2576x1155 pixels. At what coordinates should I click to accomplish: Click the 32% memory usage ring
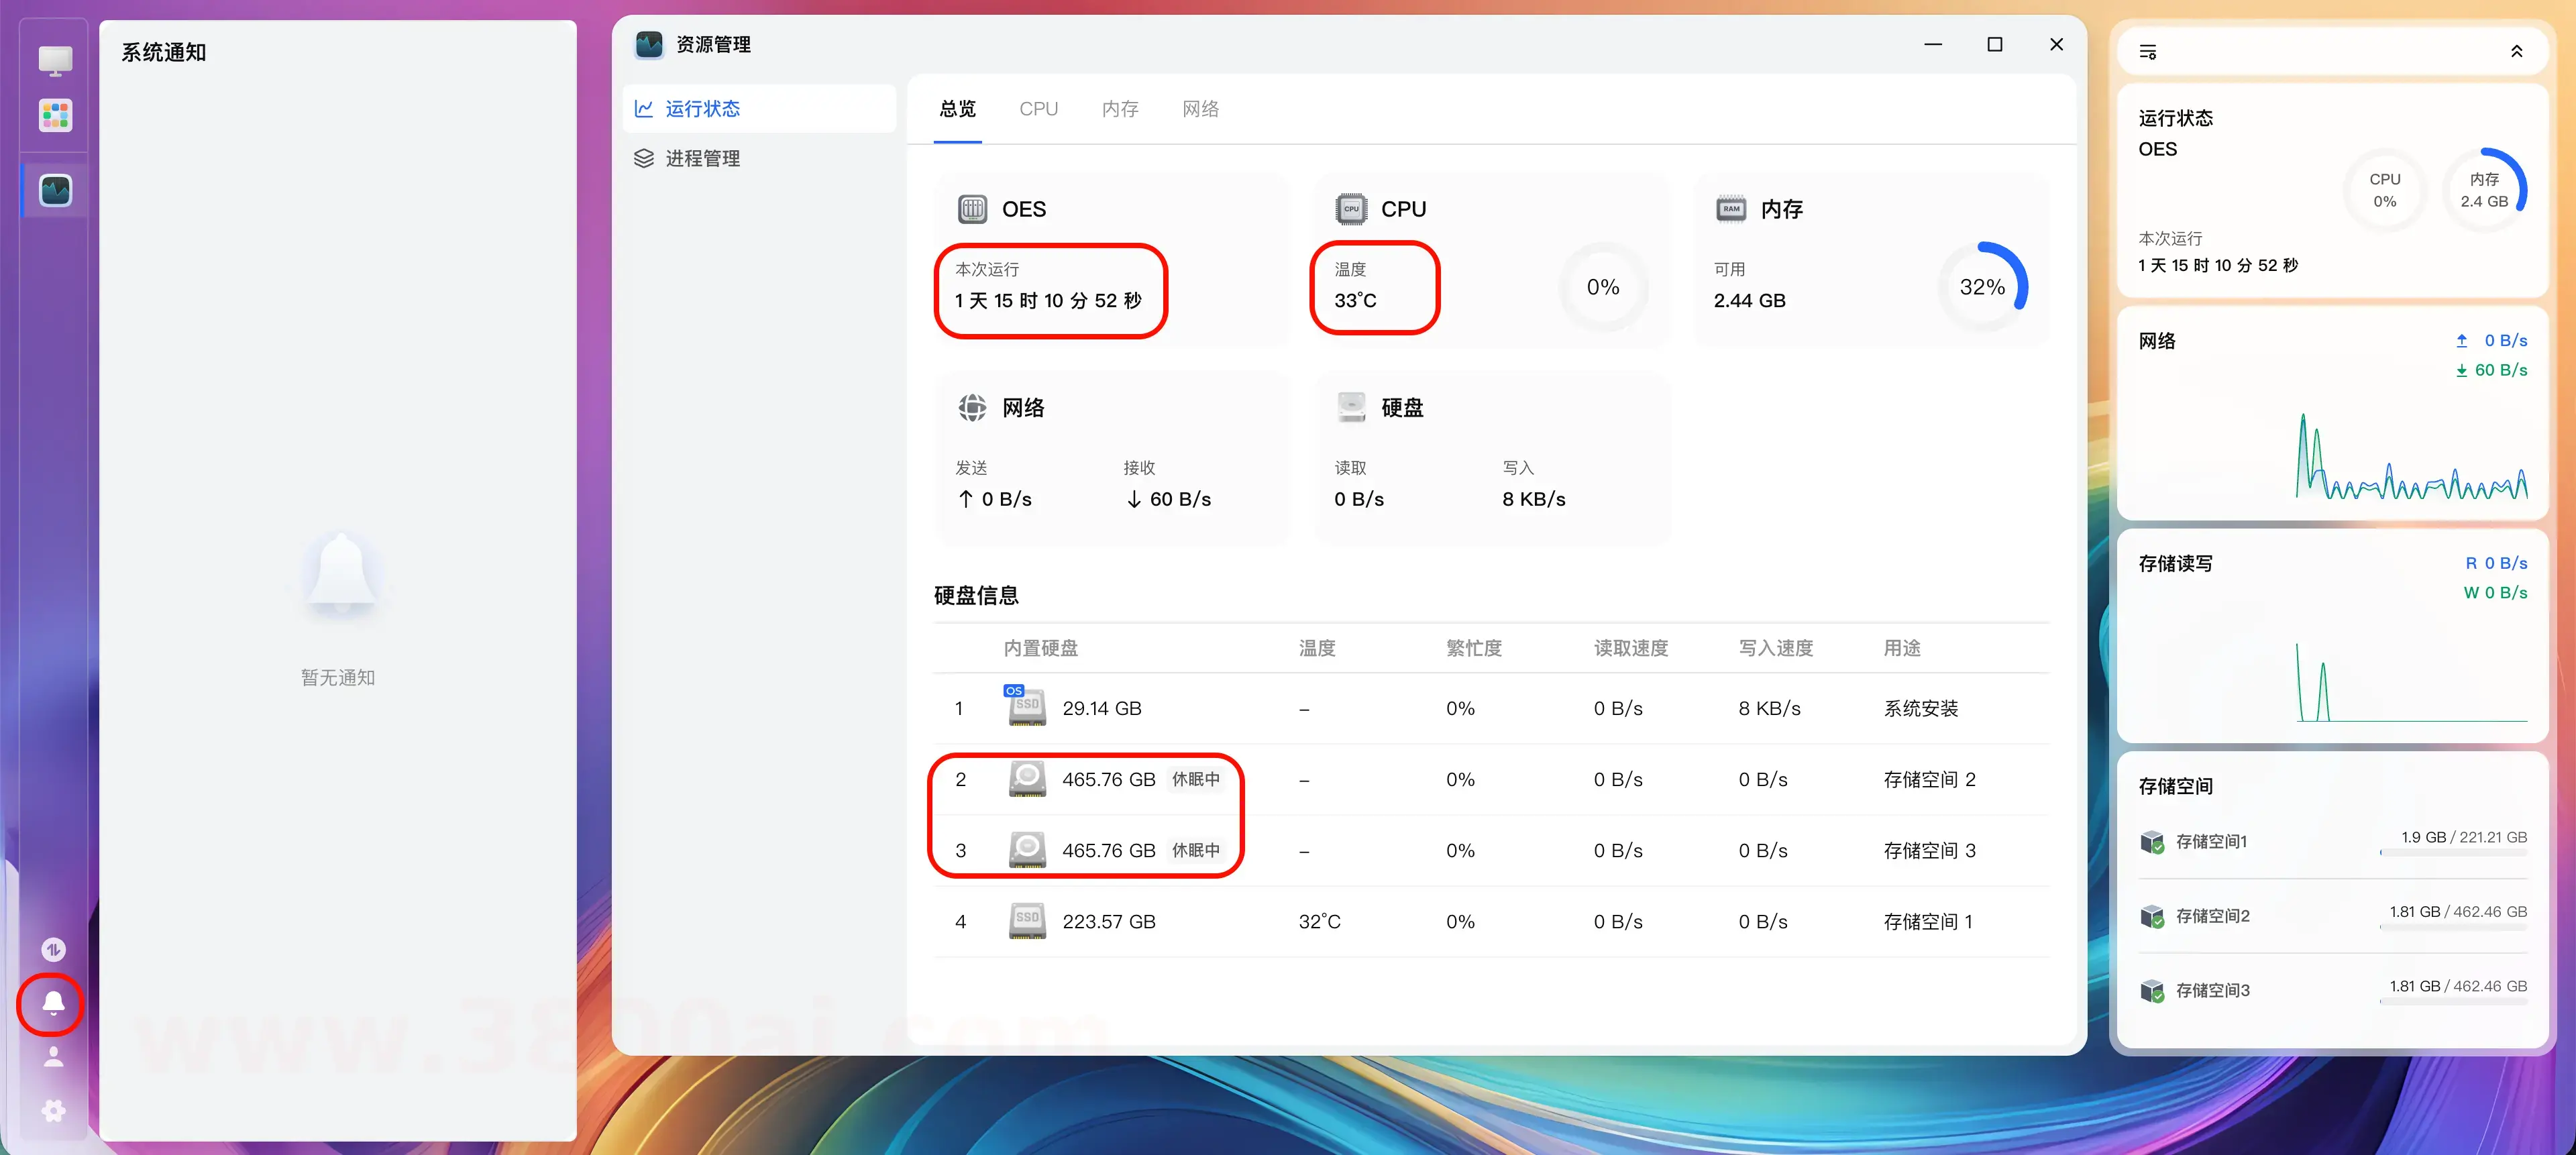point(1982,287)
